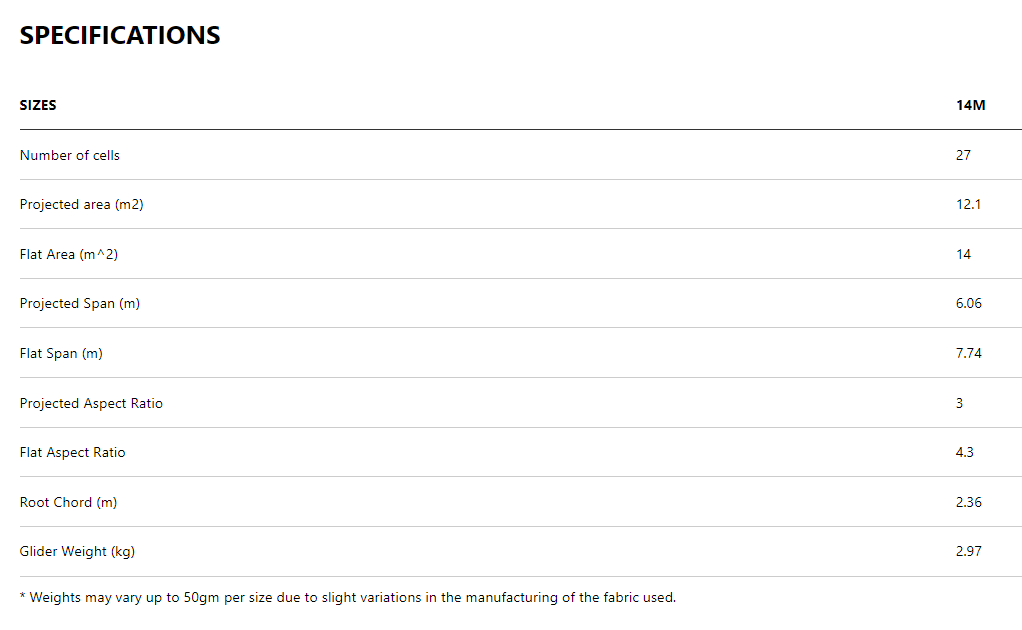Viewport: 1022px width, 630px height.
Task: Click the SIZES column header
Action: [38, 105]
